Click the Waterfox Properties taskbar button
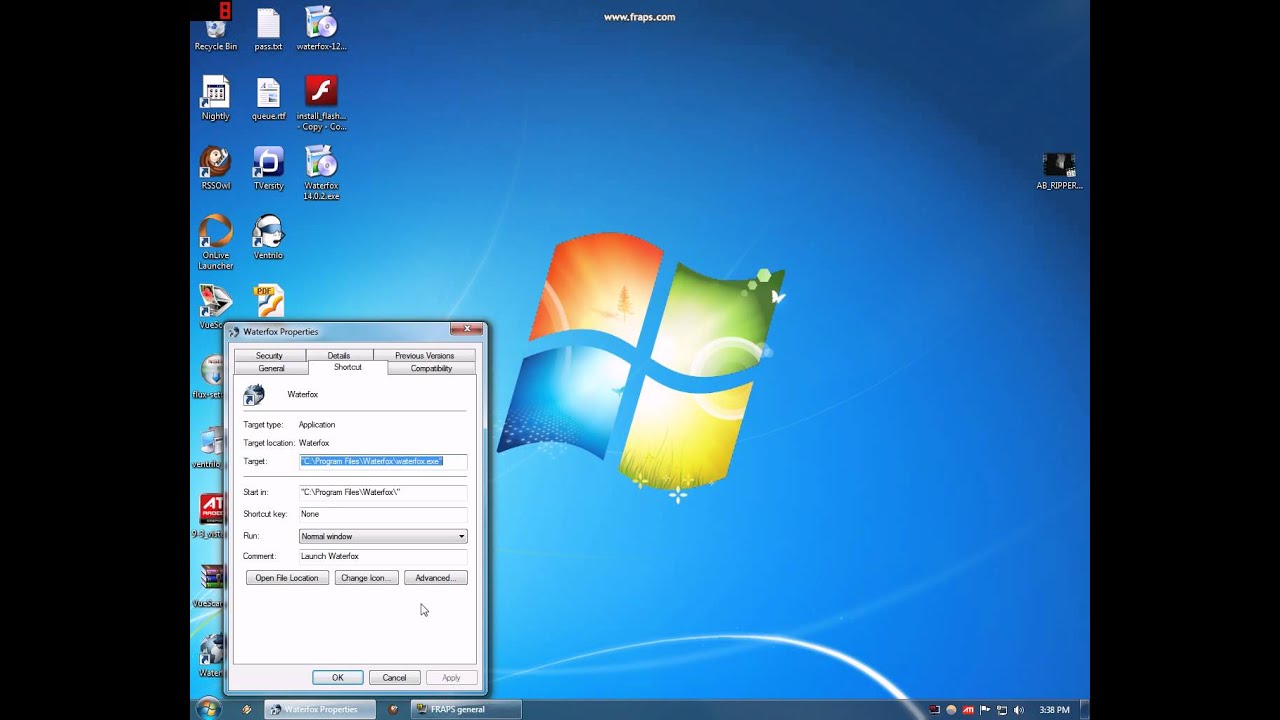 [x=320, y=709]
